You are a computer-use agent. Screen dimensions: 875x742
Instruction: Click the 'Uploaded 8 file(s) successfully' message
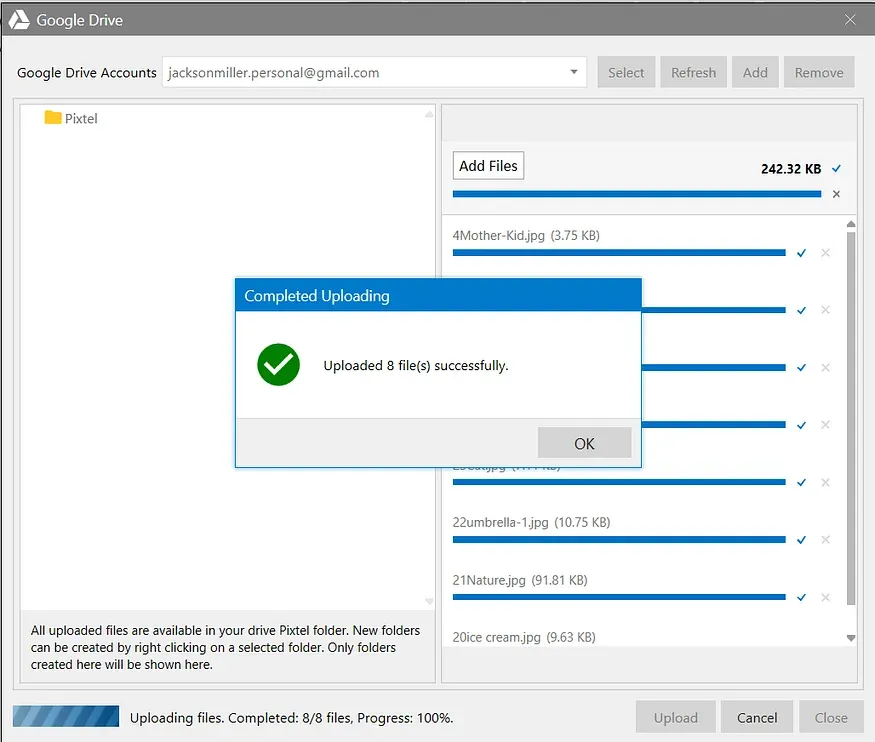point(416,365)
